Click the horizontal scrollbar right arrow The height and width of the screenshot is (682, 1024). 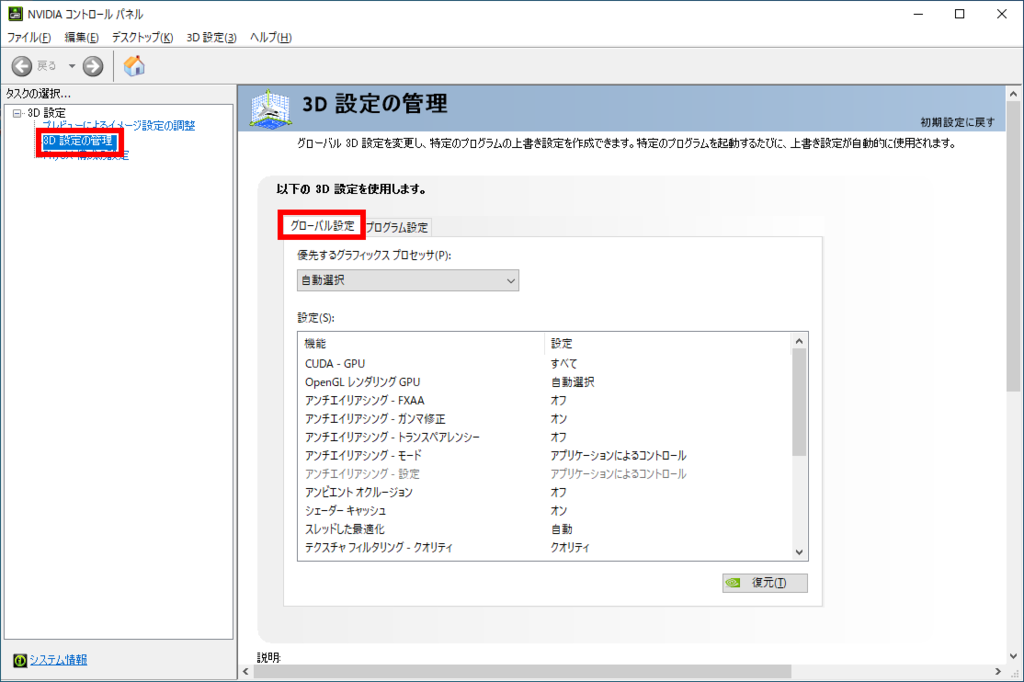pyautogui.click(x=998, y=672)
